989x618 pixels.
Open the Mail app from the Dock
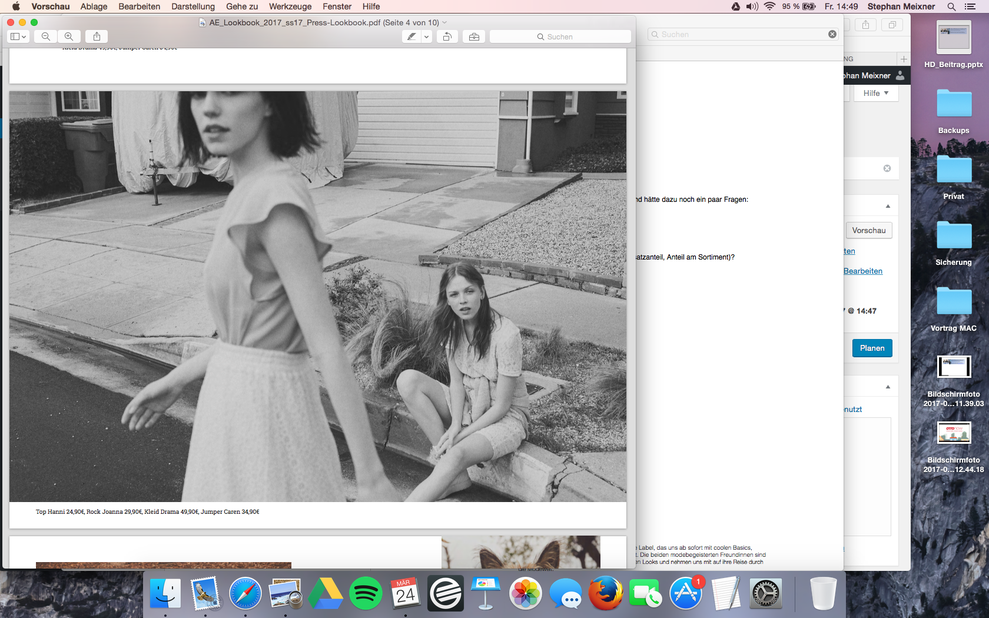205,594
